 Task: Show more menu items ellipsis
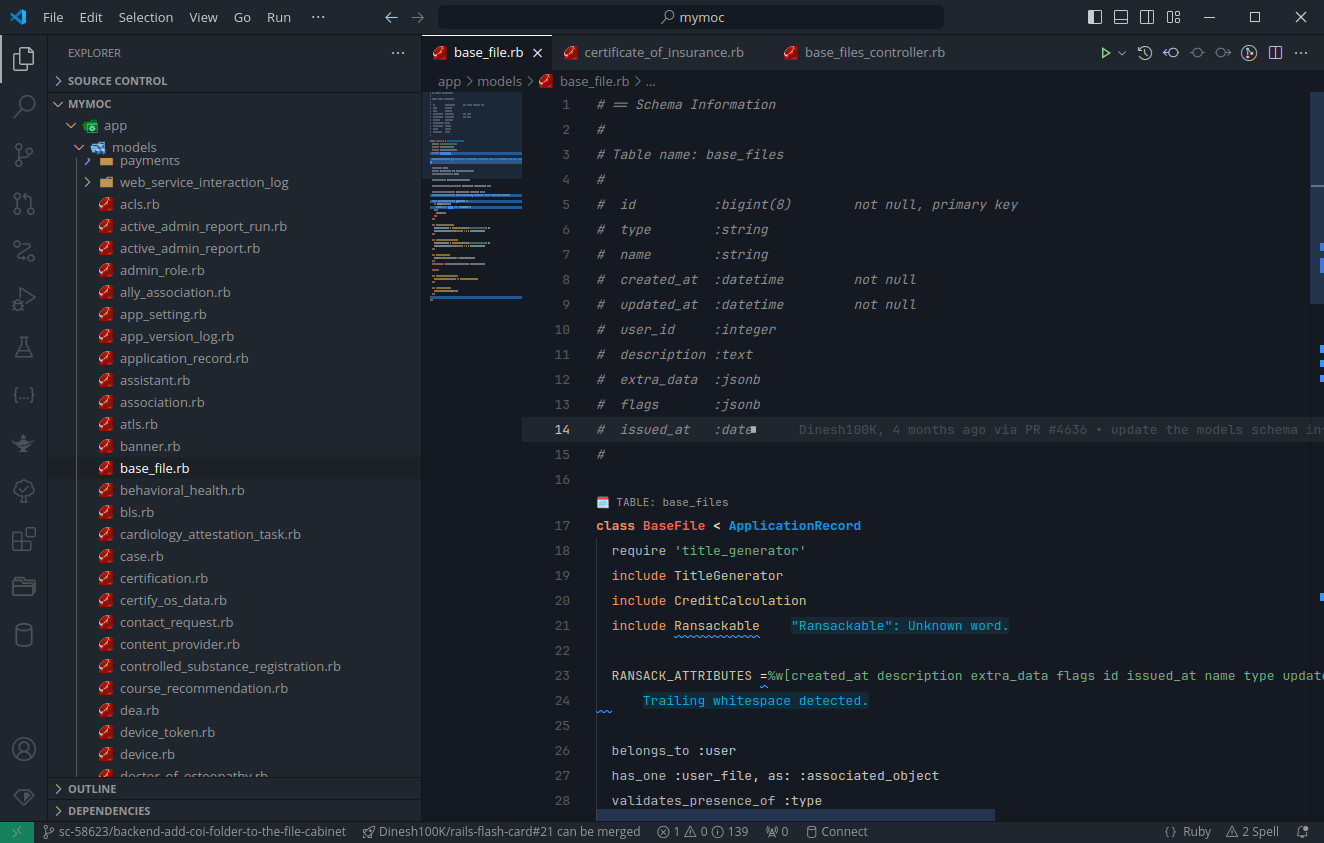tap(318, 17)
